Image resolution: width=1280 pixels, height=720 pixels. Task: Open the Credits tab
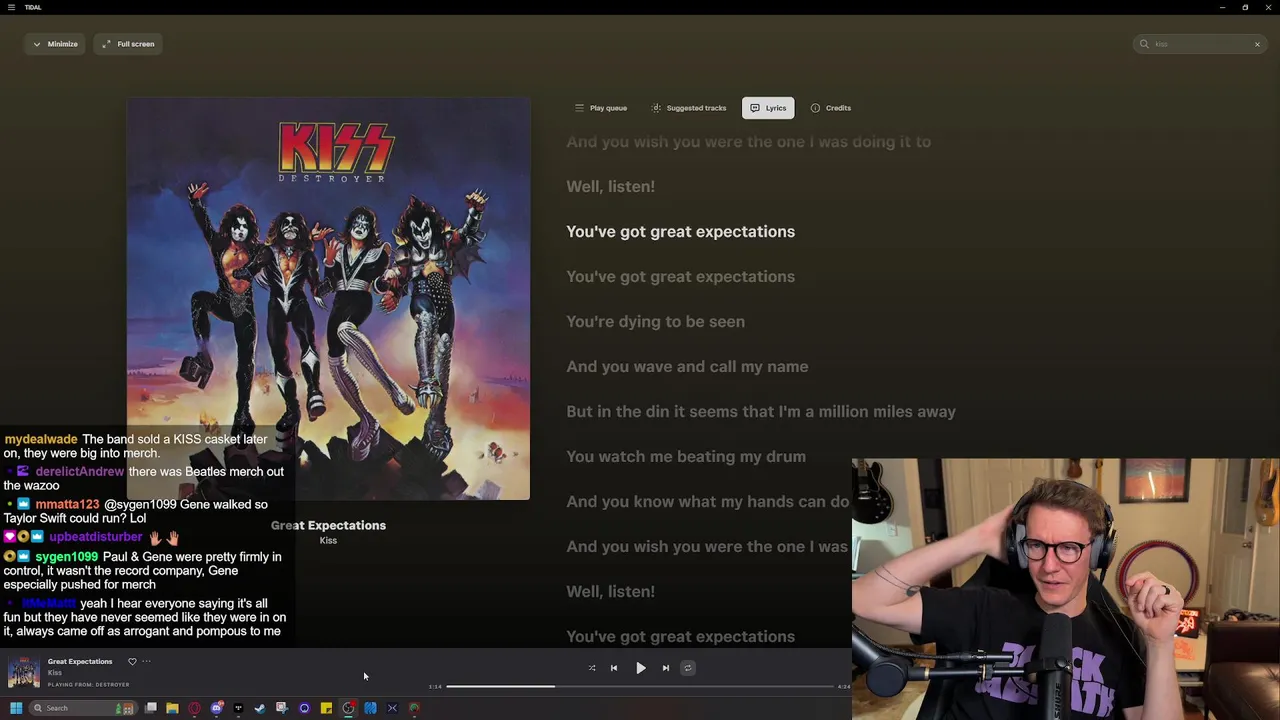(x=831, y=108)
